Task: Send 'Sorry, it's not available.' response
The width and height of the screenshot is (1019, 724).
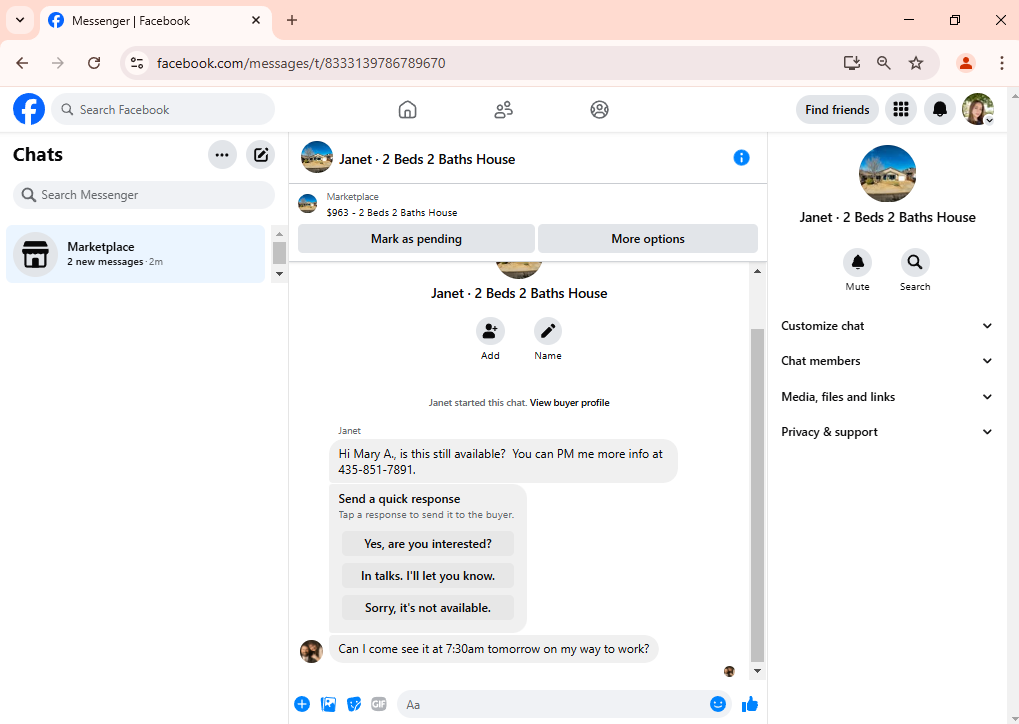Action: tap(428, 608)
